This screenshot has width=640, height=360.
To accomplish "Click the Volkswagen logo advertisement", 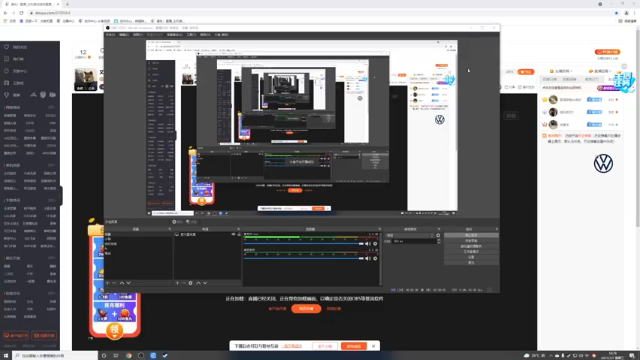I will click(603, 164).
